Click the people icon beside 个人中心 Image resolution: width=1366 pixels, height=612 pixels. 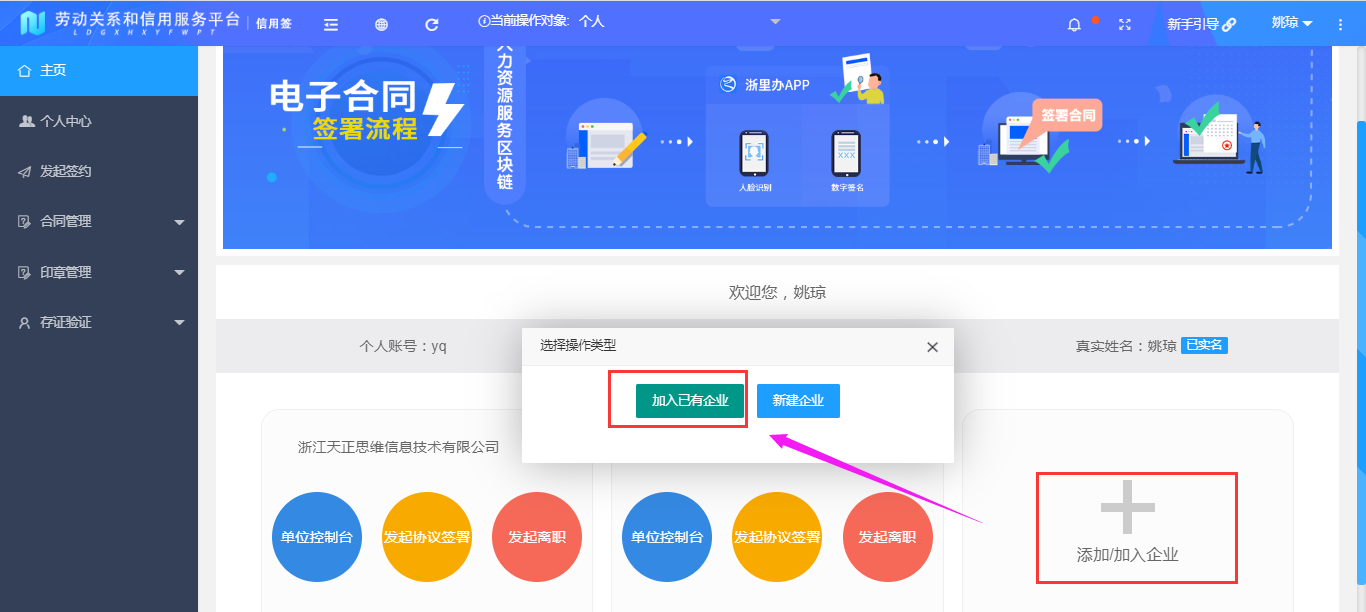click(x=26, y=121)
